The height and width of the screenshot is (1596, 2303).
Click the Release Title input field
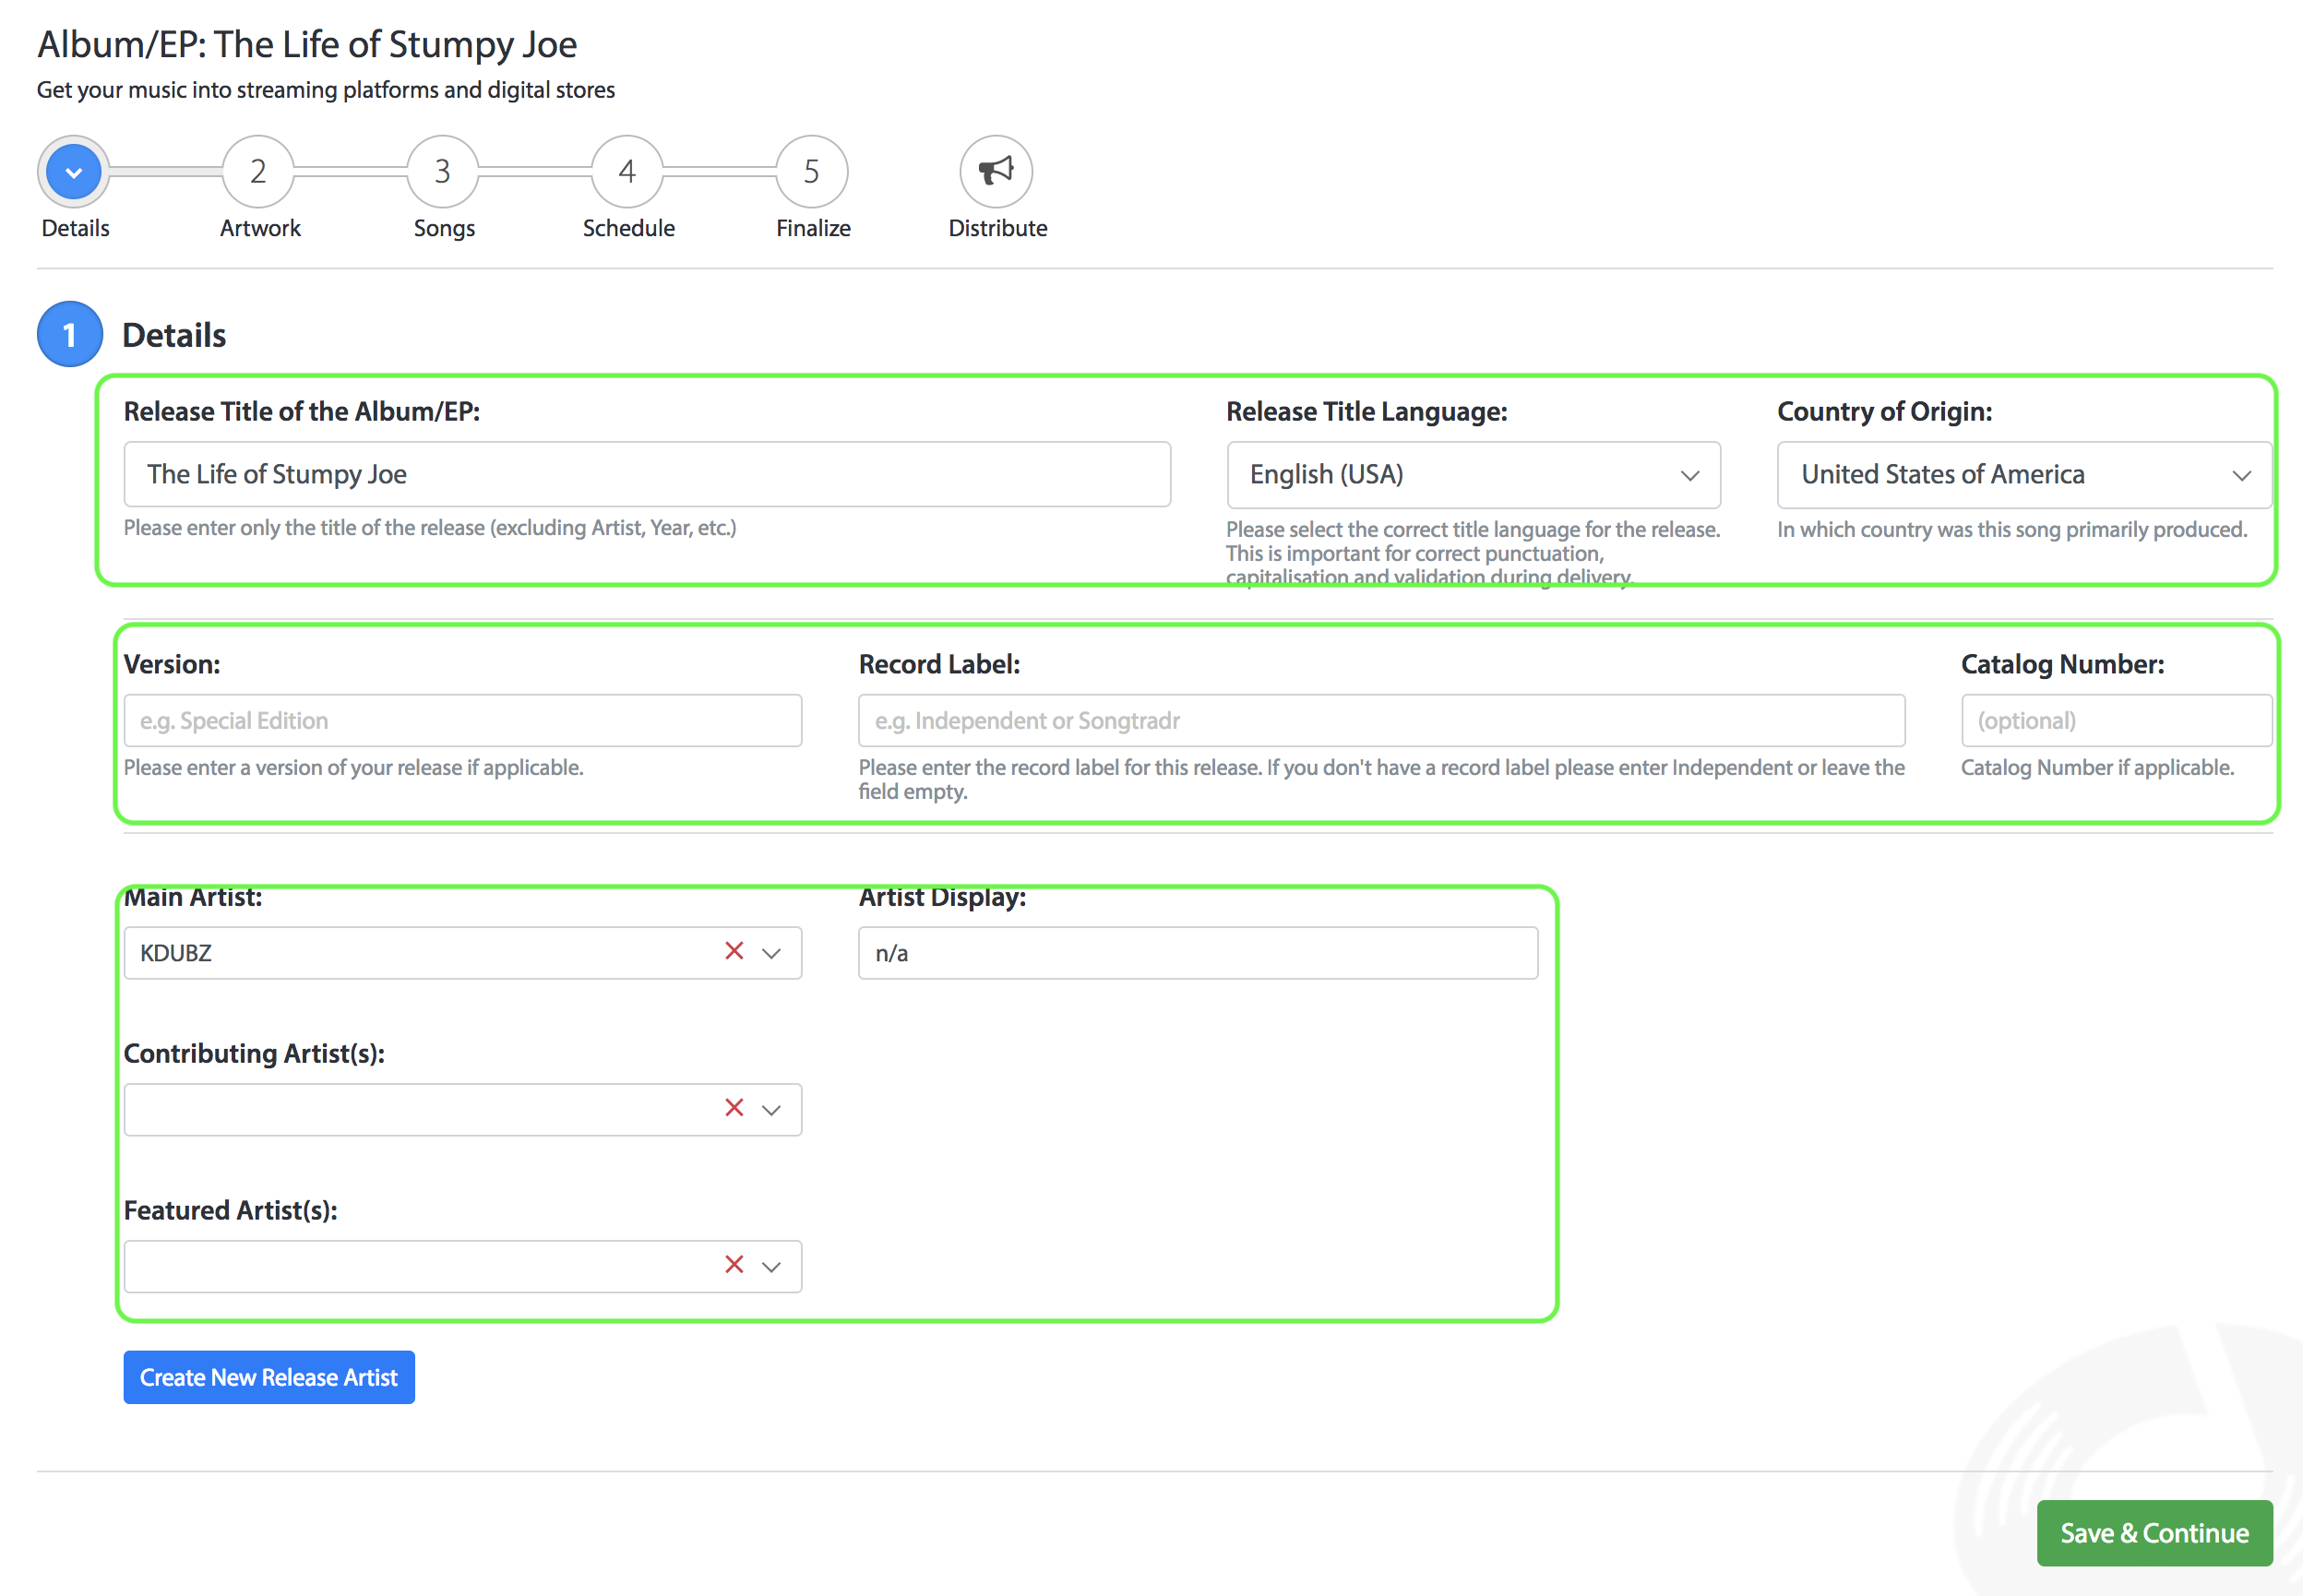pyautogui.click(x=647, y=474)
